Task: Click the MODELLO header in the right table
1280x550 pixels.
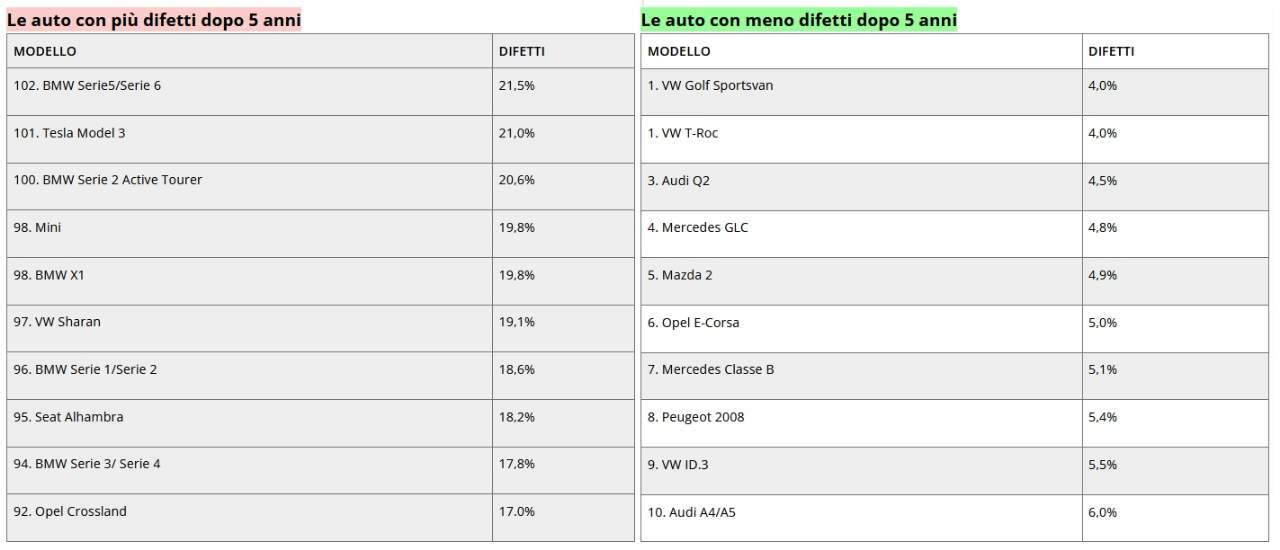Action: coord(679,51)
